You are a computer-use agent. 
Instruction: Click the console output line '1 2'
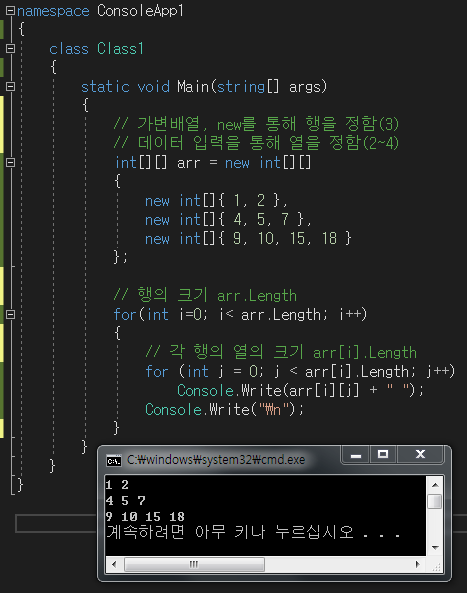[x=117, y=485]
